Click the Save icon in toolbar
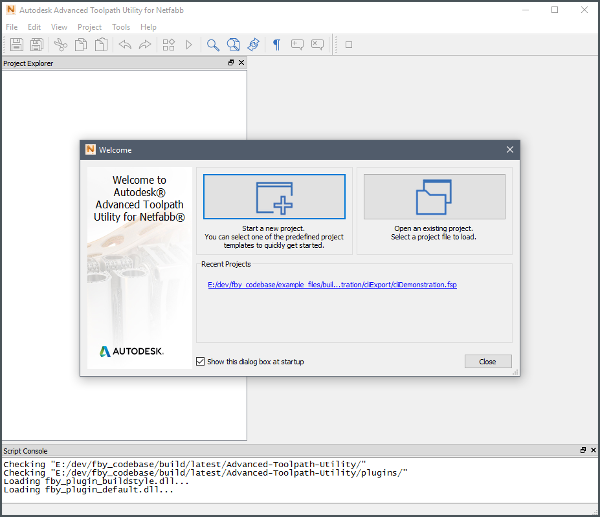Image resolution: width=600 pixels, height=517 pixels. point(16,44)
